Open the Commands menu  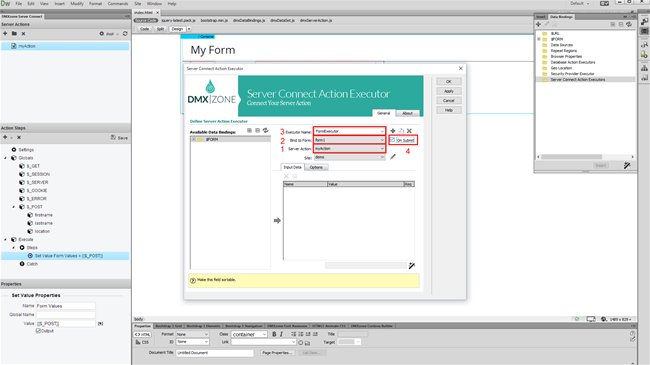(118, 3)
